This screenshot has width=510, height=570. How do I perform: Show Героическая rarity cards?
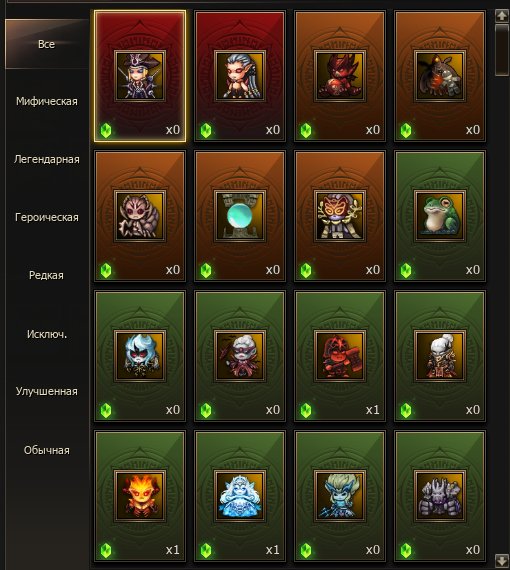(x=47, y=217)
